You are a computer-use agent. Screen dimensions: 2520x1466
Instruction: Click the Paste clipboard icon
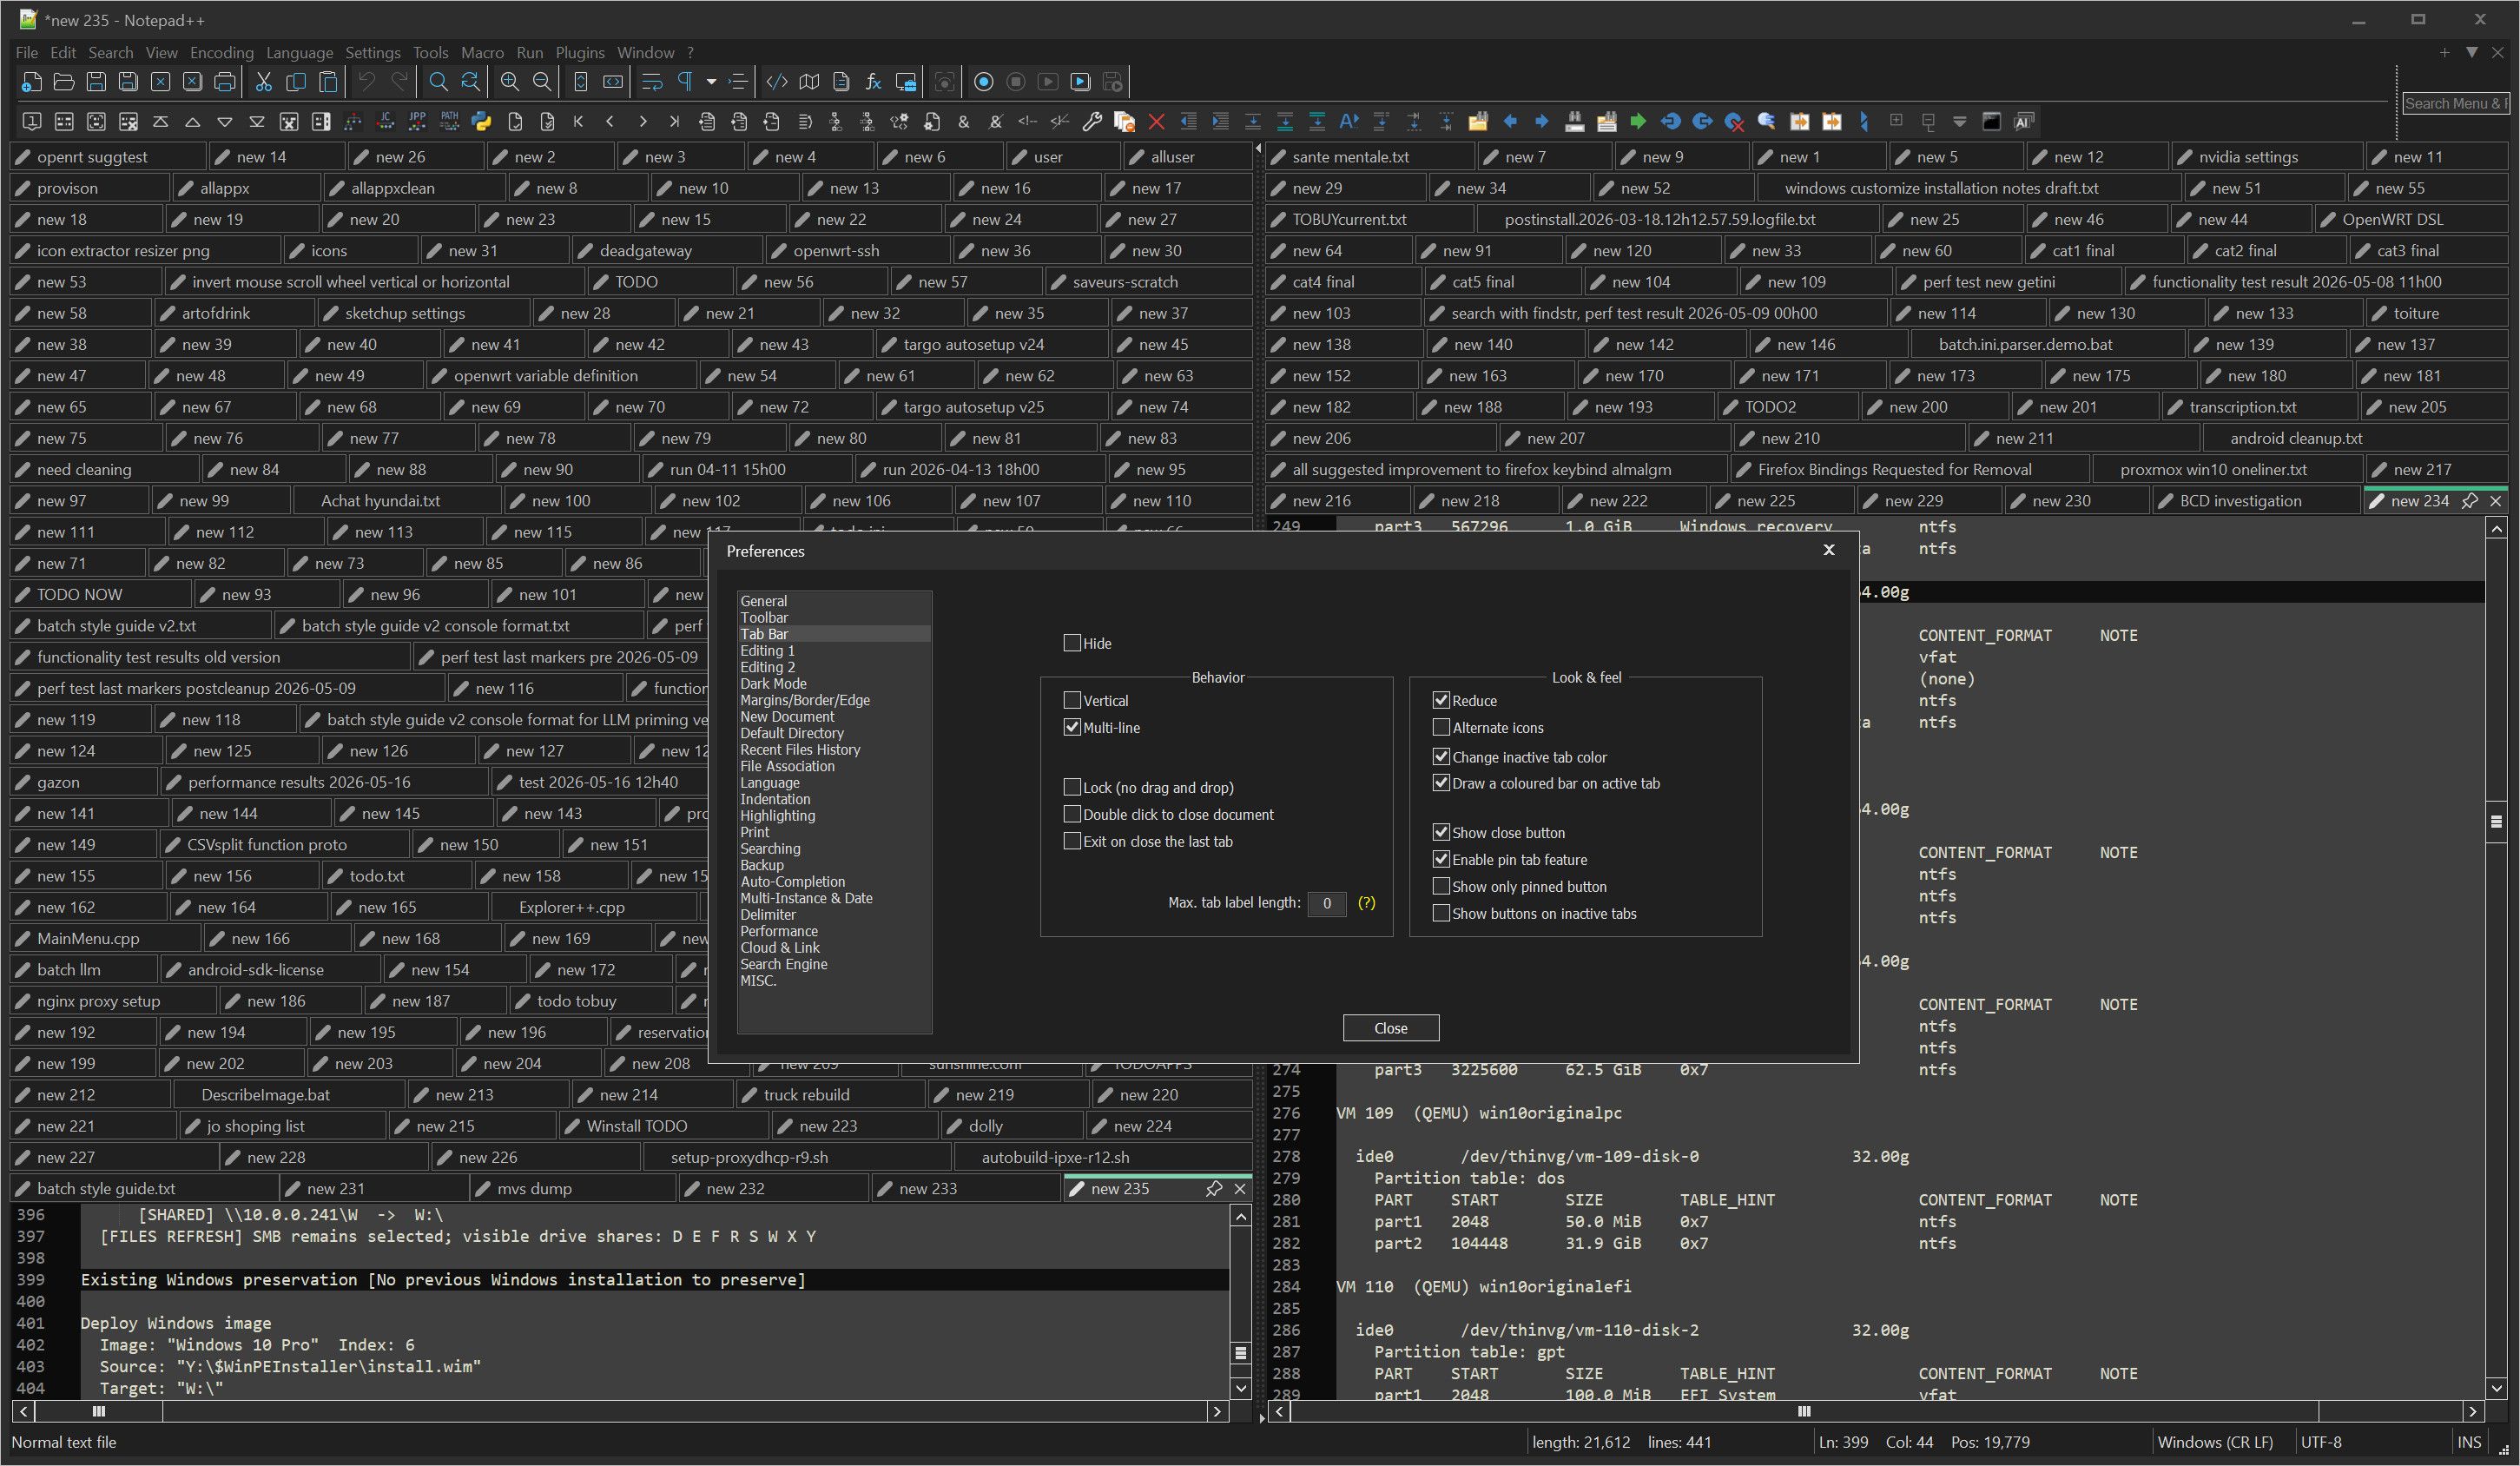point(328,82)
